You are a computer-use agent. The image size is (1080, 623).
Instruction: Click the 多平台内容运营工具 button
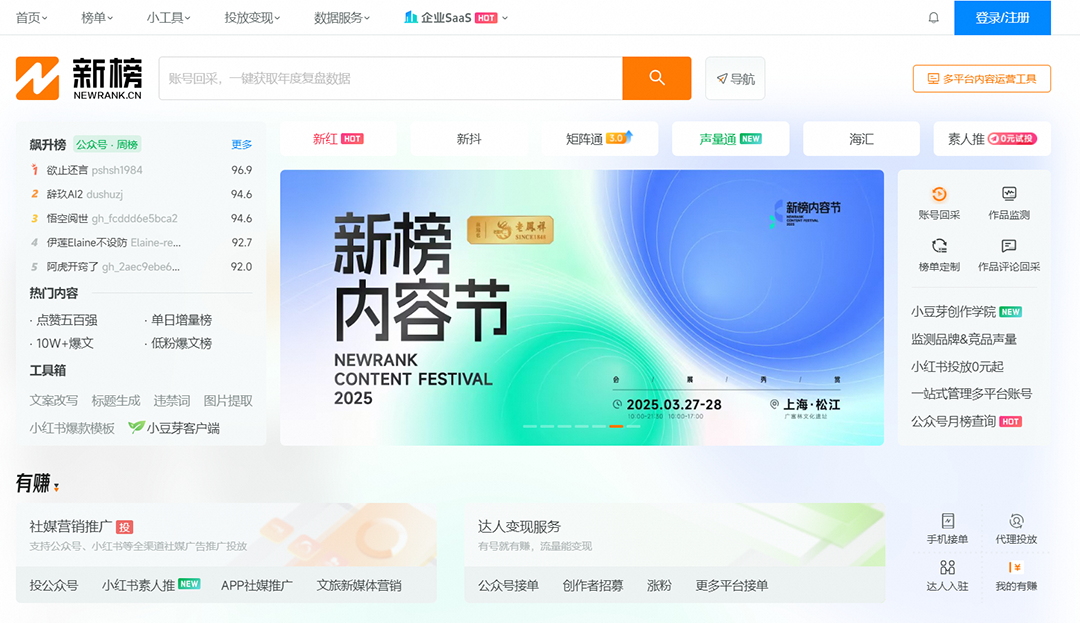coord(982,78)
